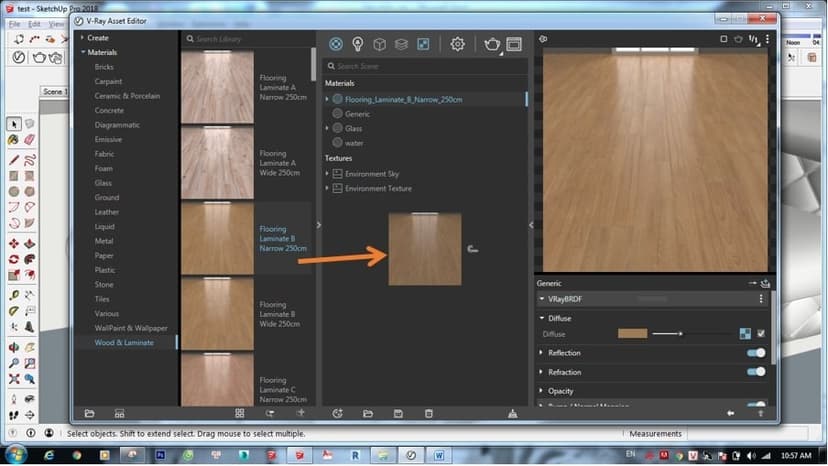The height and width of the screenshot is (466, 828).
Task: Select the SketchUp Tape Measure tool
Action: 14,295
